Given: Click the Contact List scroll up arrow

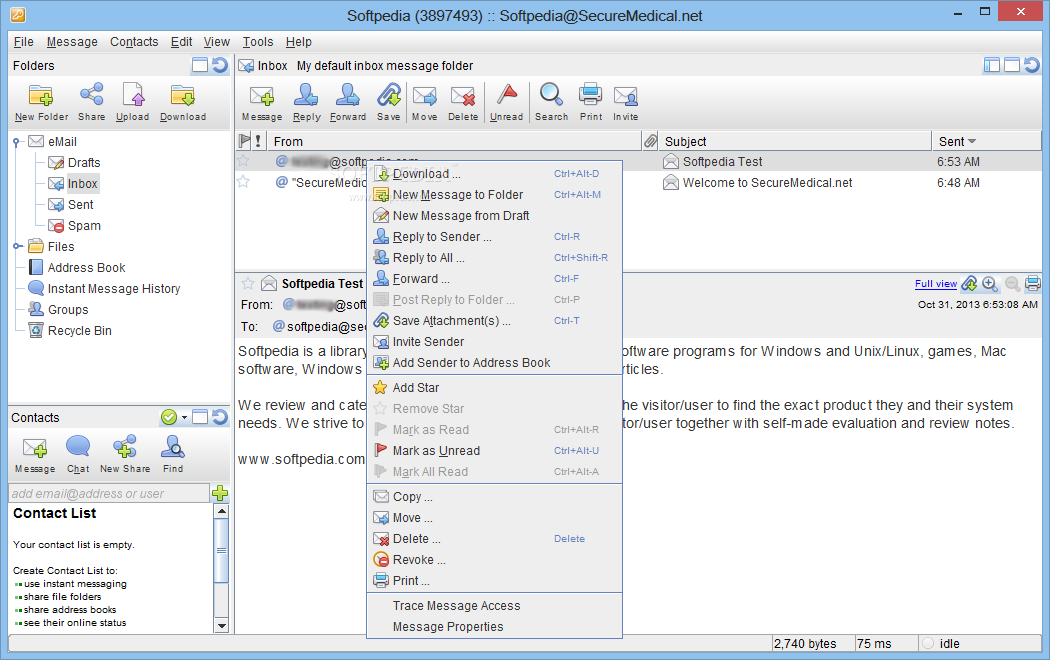Looking at the screenshot, I should 221,511.
